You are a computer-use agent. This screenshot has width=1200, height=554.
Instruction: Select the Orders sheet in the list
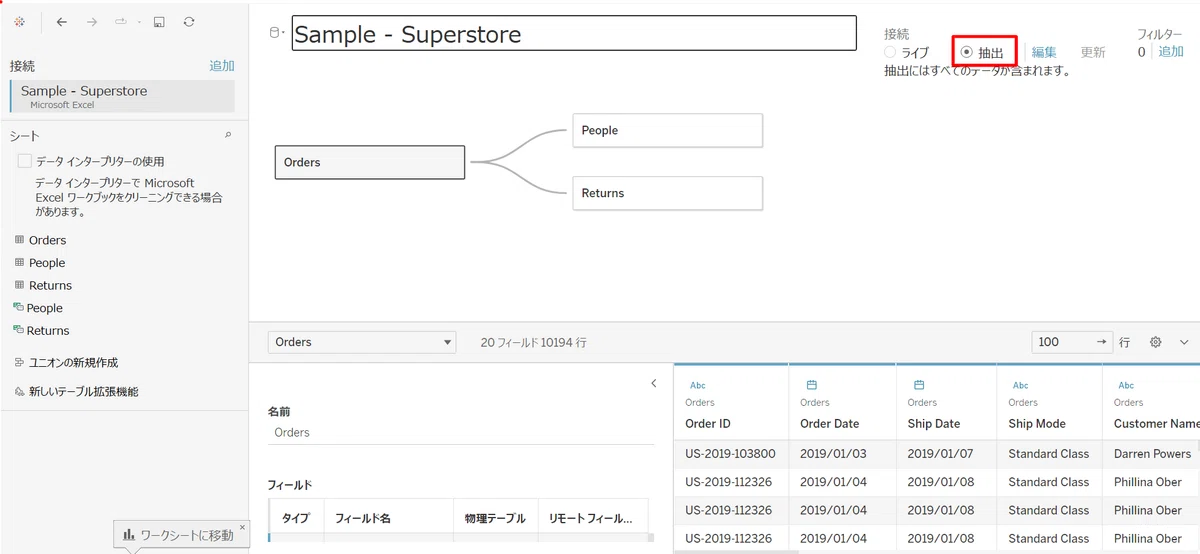click(47, 240)
